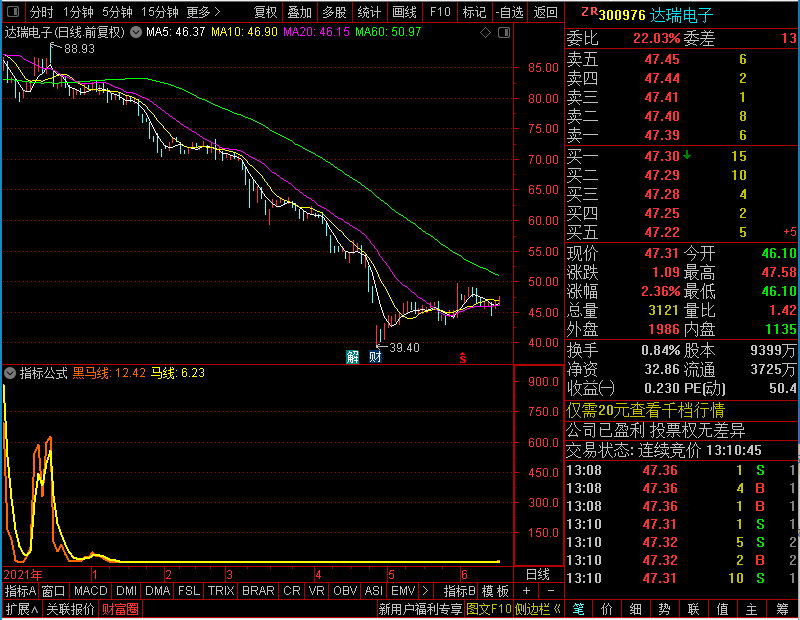Expand the 扩展 panel

pyautogui.click(x=22, y=609)
